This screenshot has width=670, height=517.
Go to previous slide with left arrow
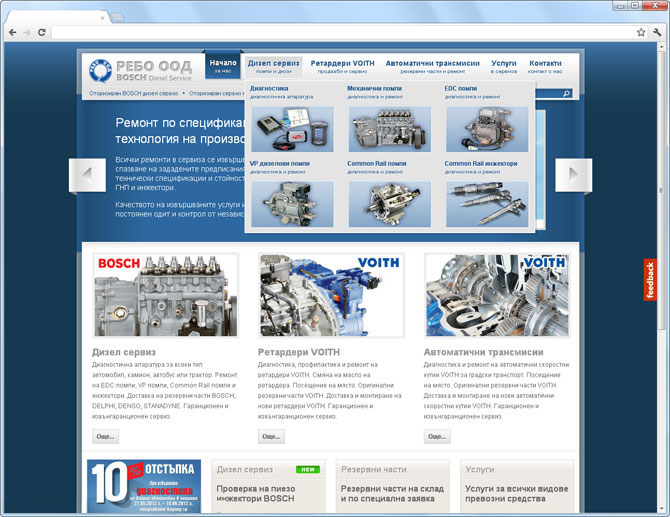[x=87, y=175]
